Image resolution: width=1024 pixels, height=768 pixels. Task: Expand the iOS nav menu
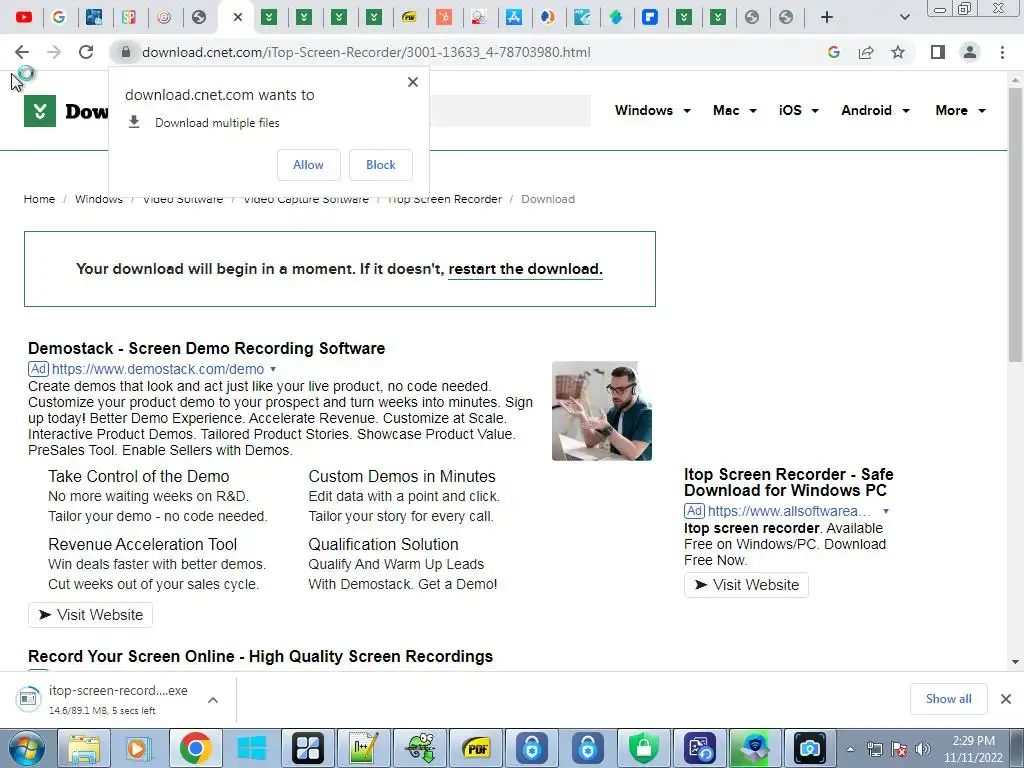(798, 110)
